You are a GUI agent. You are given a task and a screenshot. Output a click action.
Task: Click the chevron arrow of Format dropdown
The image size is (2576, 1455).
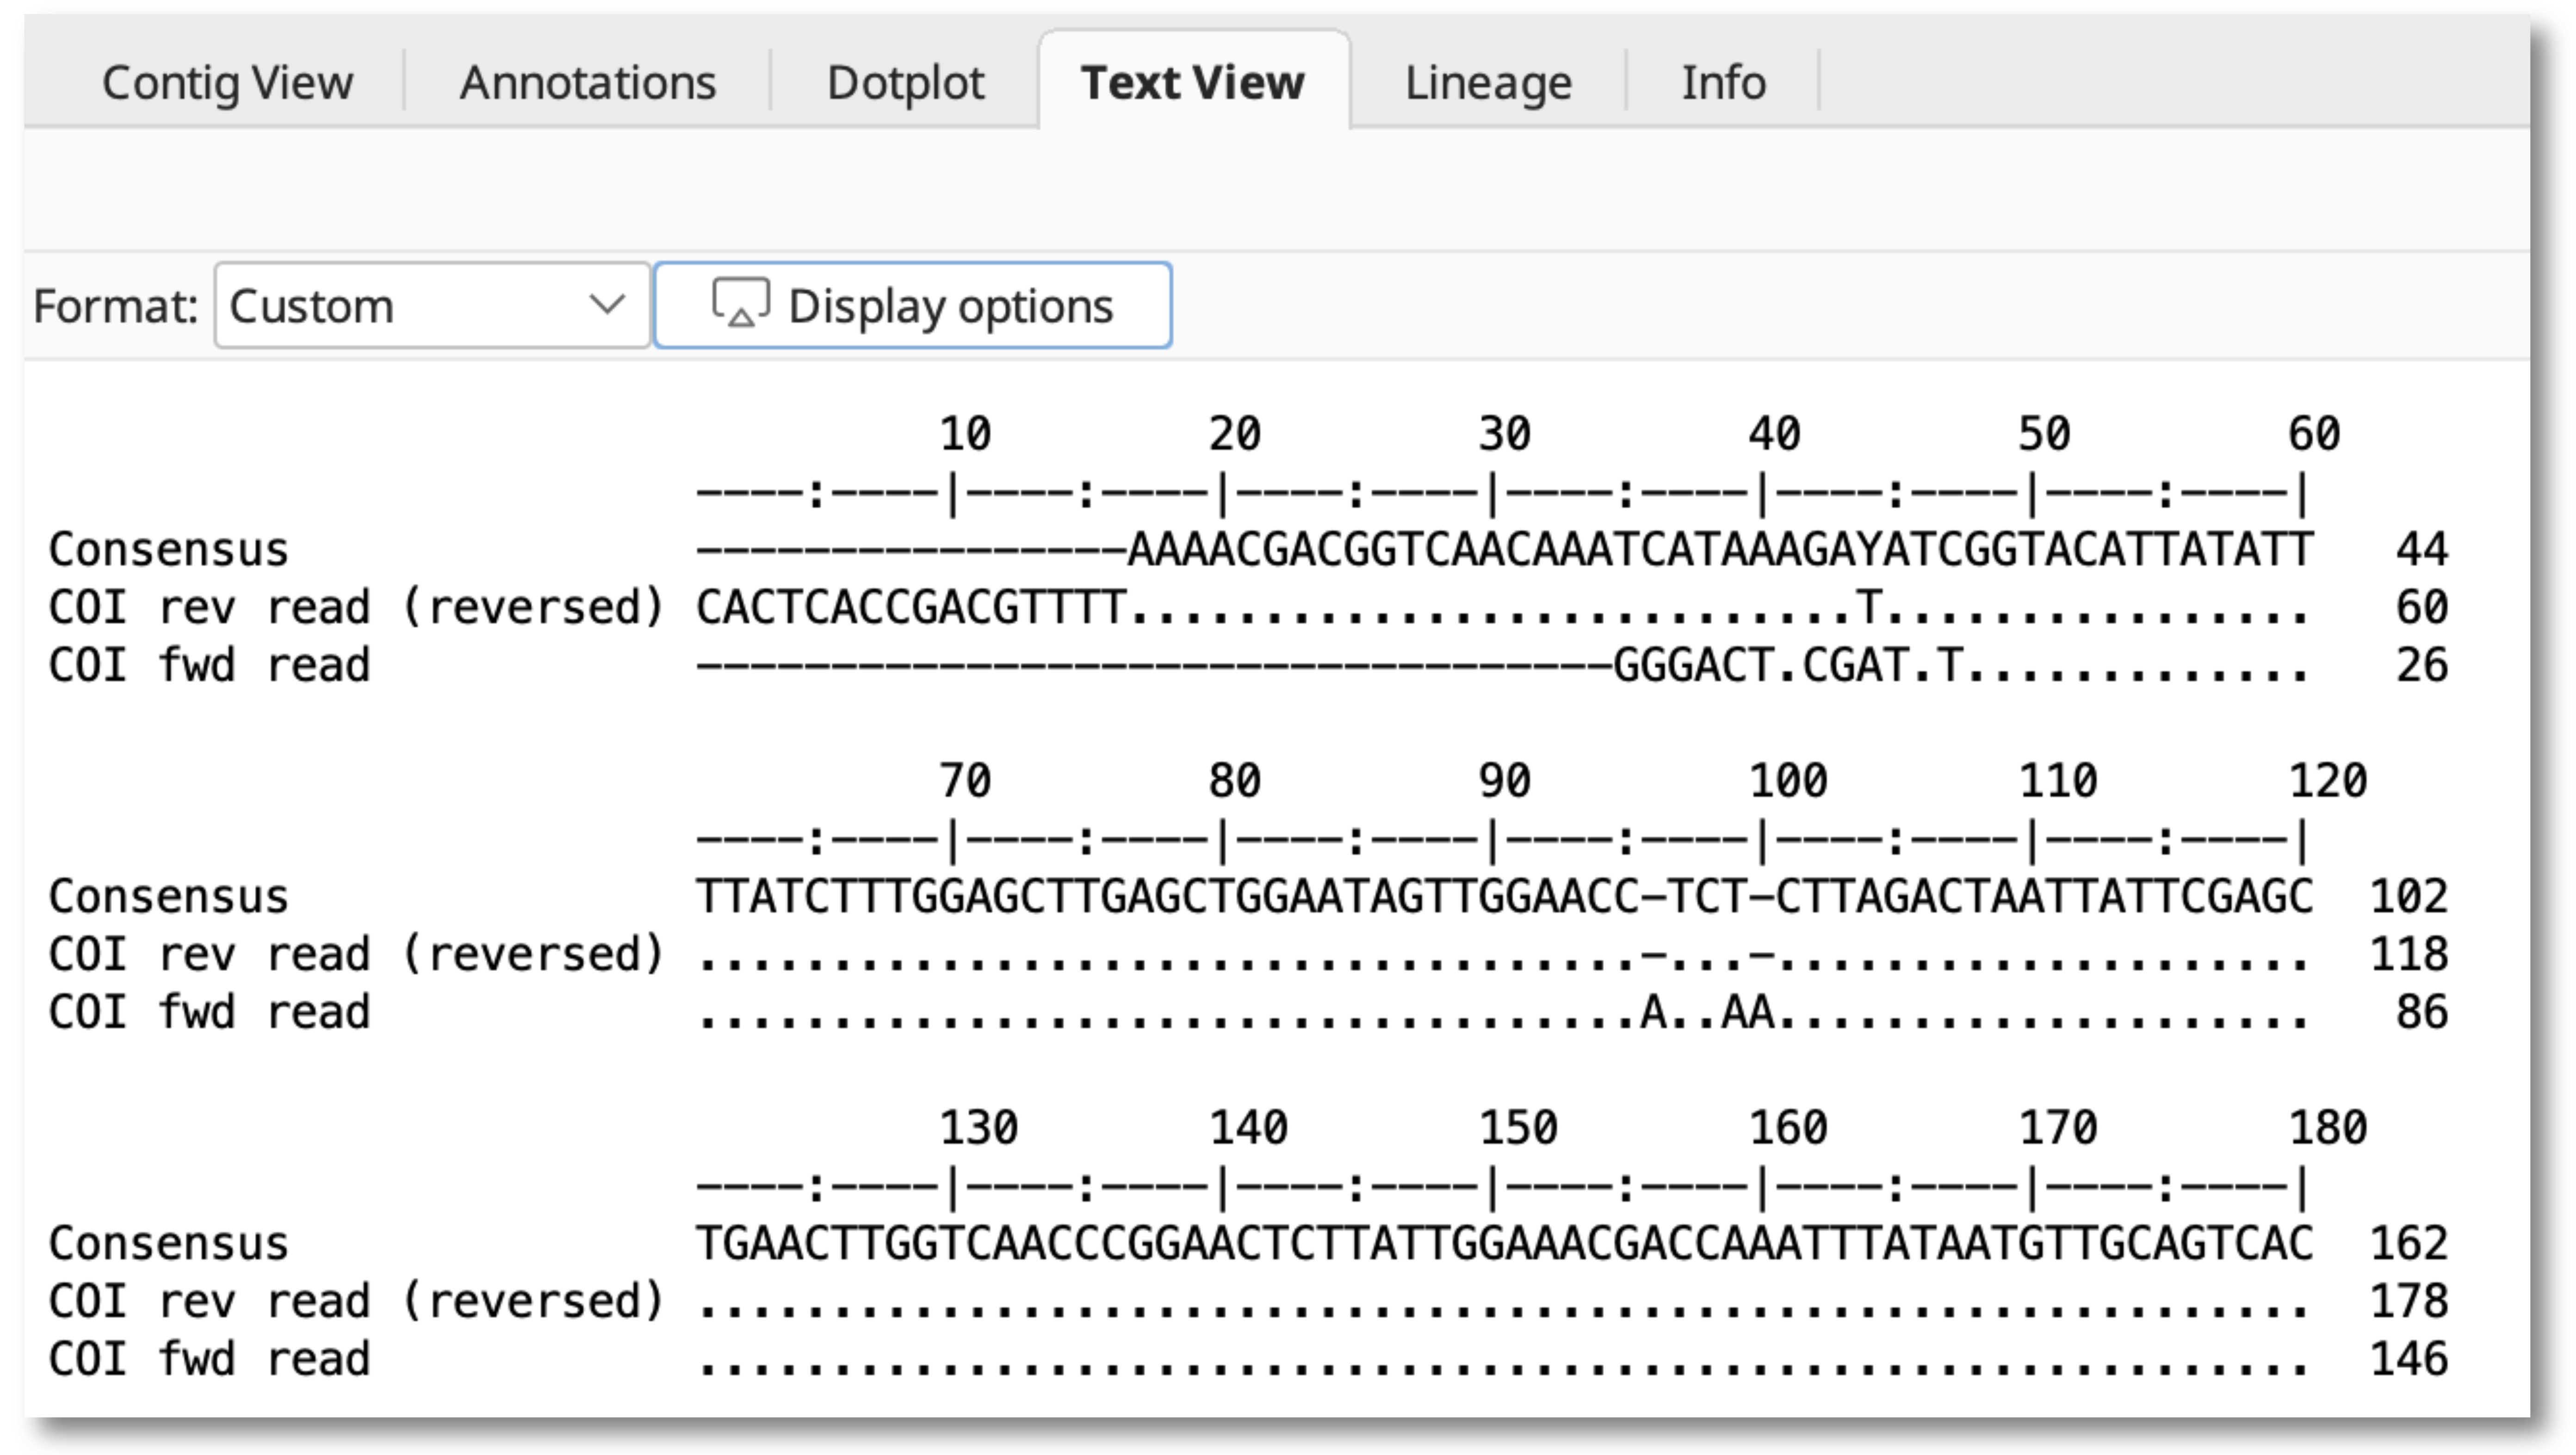click(x=607, y=304)
